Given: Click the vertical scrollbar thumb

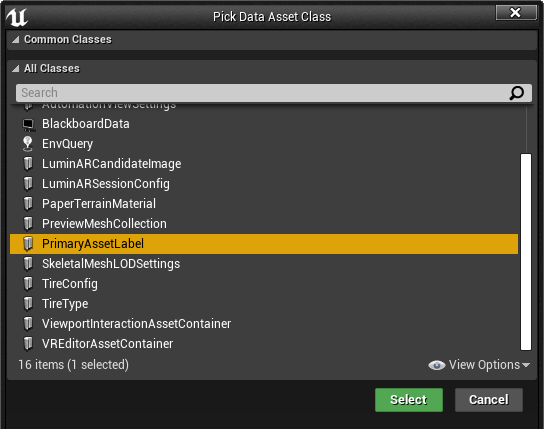Looking at the screenshot, I should [526, 252].
